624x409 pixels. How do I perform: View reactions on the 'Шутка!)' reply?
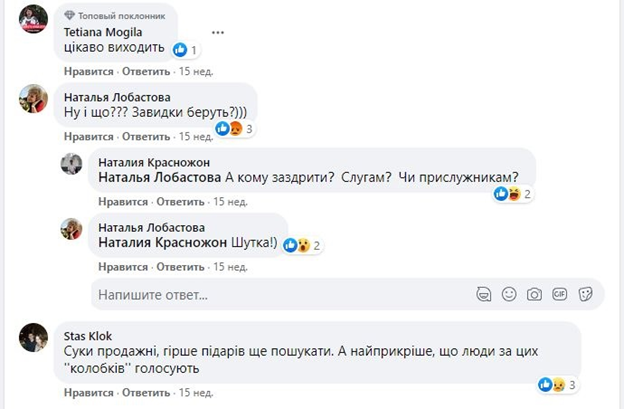(x=298, y=245)
